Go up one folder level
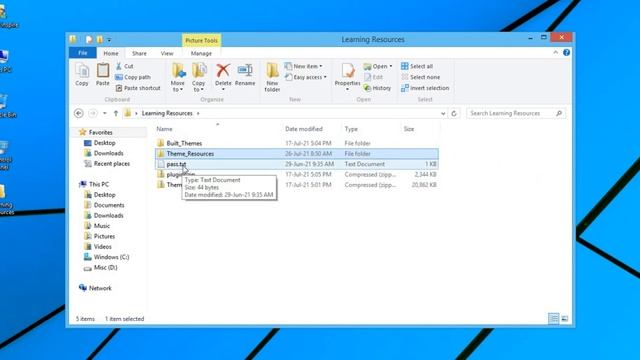This screenshot has width=640, height=360. (116, 113)
